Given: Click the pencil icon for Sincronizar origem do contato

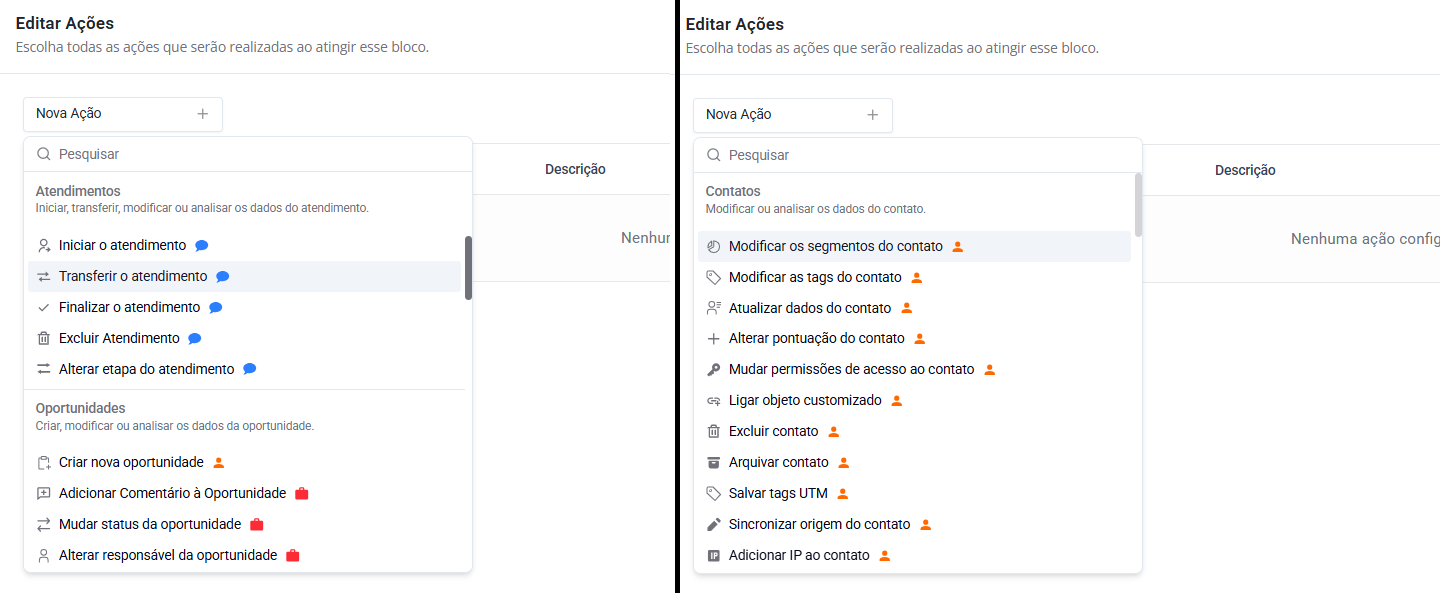Looking at the screenshot, I should 713,524.
